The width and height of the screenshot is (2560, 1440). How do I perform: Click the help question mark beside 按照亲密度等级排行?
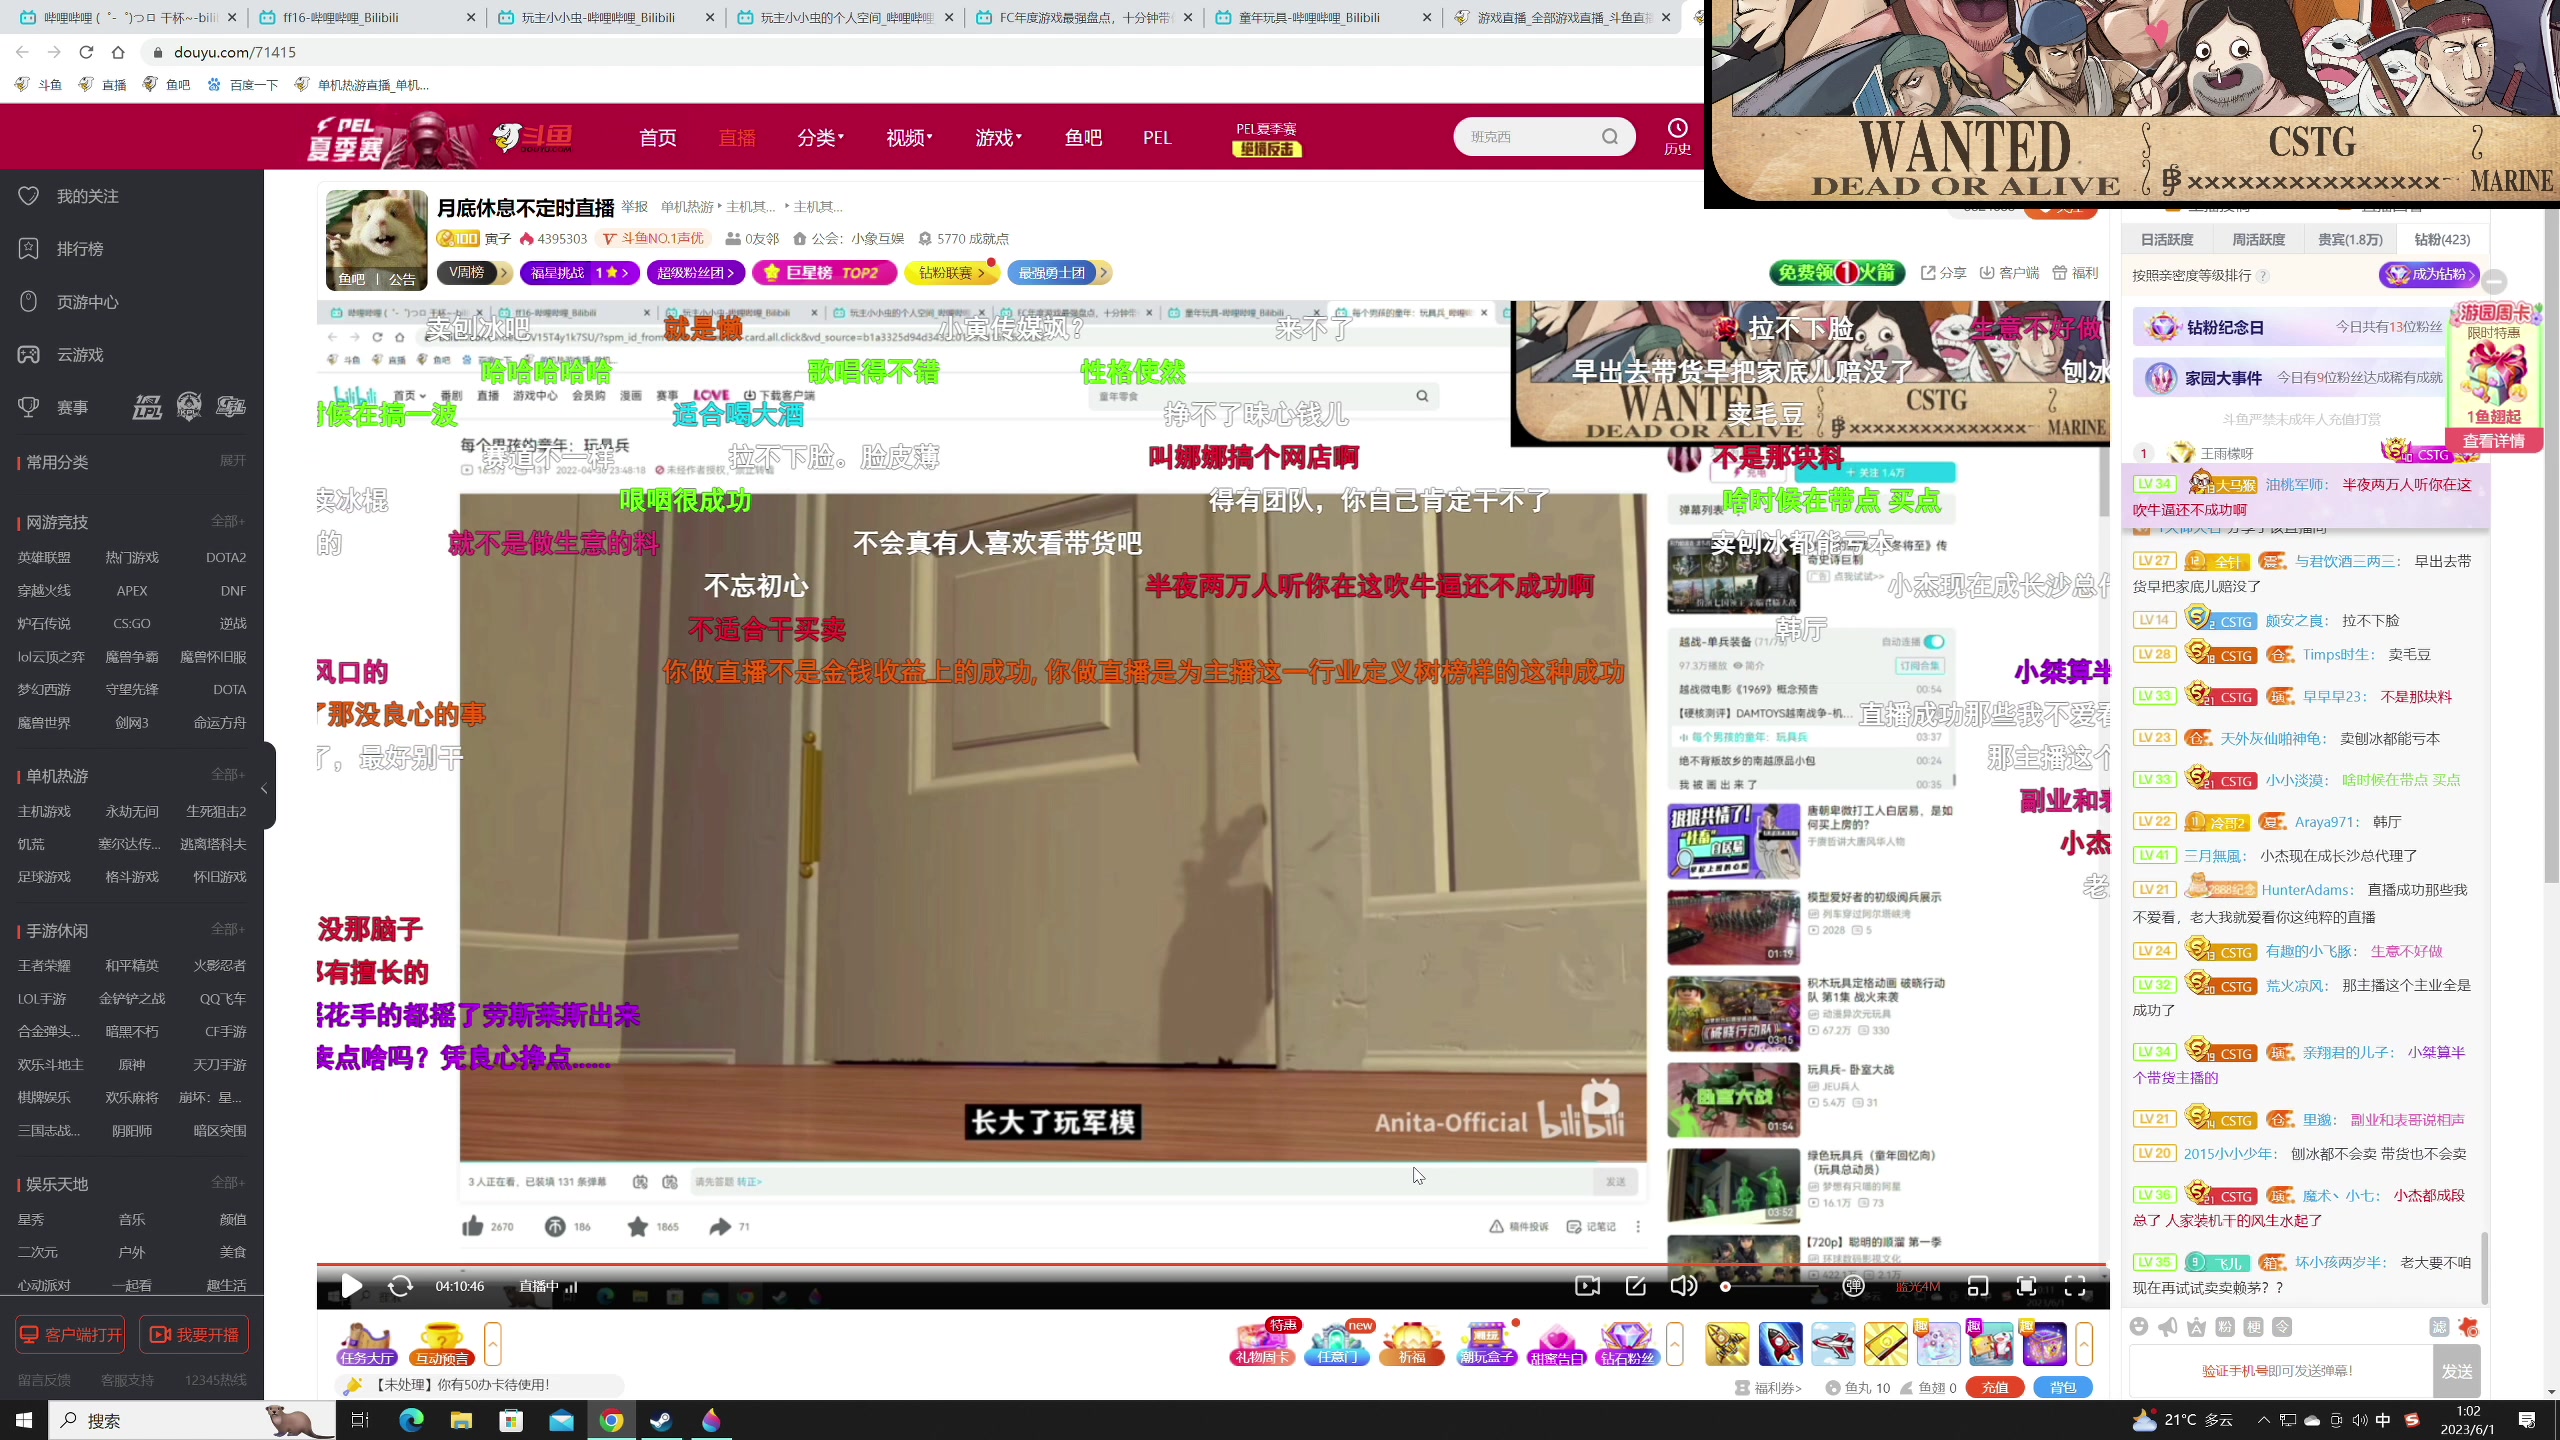[x=2262, y=276]
